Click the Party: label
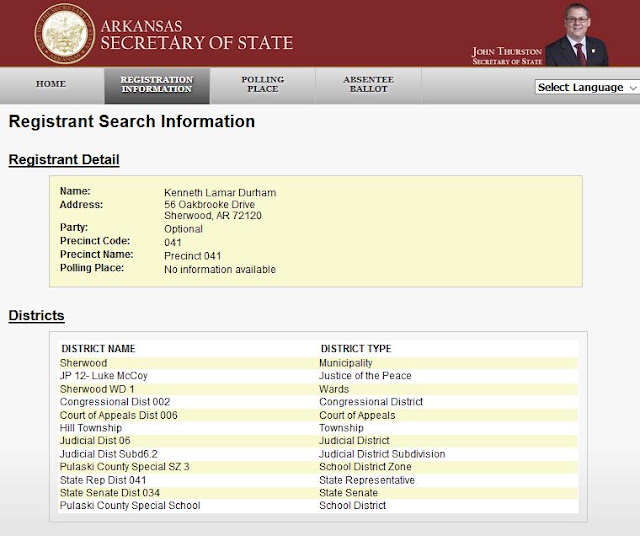 pos(74,227)
